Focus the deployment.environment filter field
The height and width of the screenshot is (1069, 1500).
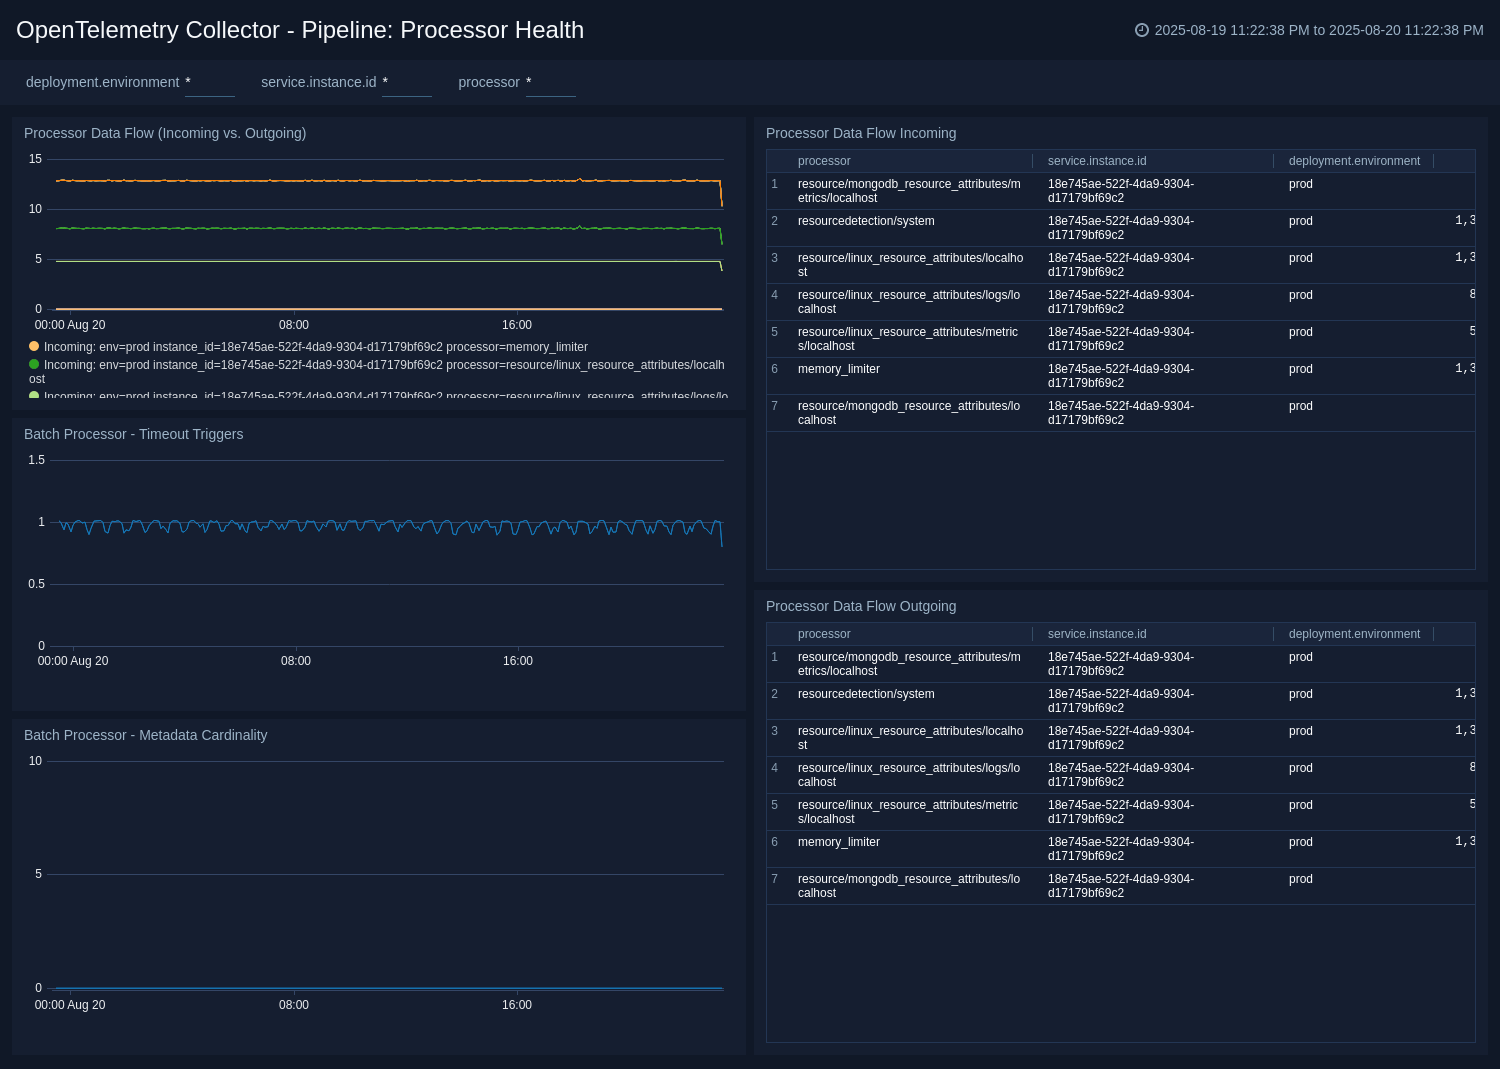click(210, 83)
